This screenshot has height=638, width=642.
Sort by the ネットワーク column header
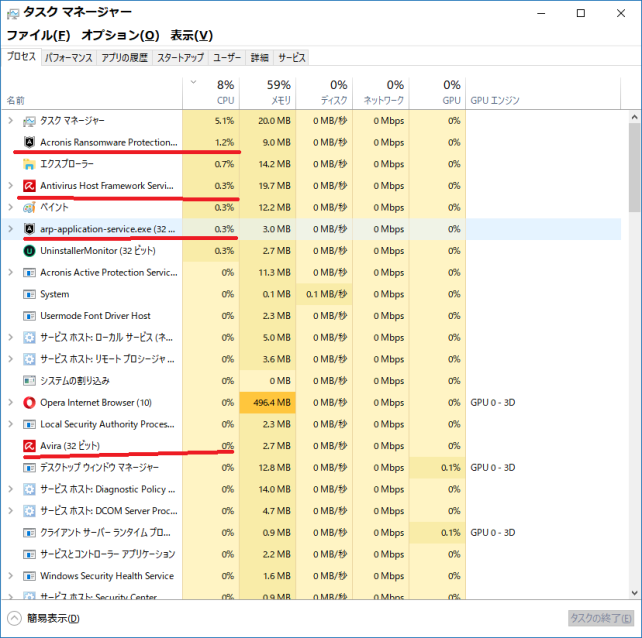tap(381, 93)
